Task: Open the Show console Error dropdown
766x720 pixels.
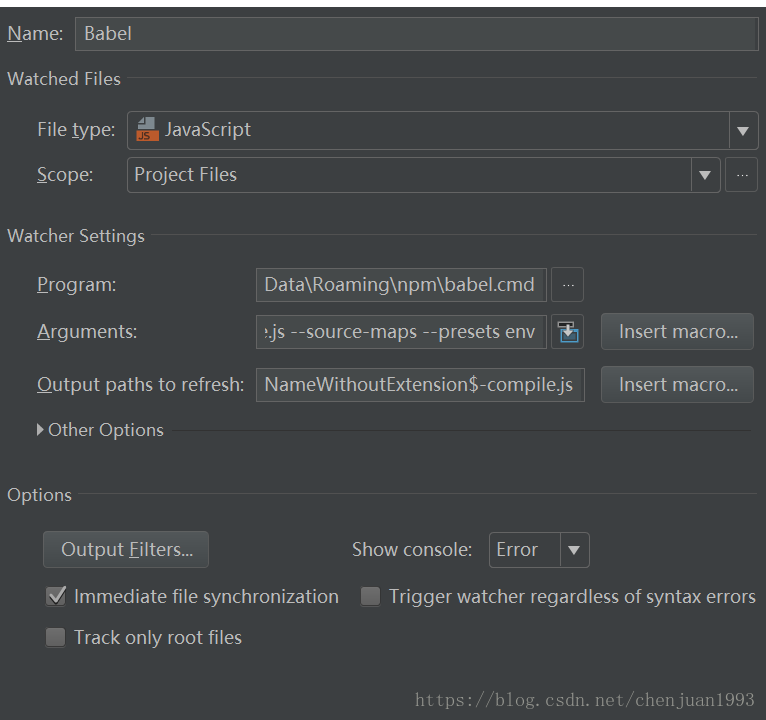Action: [x=539, y=550]
